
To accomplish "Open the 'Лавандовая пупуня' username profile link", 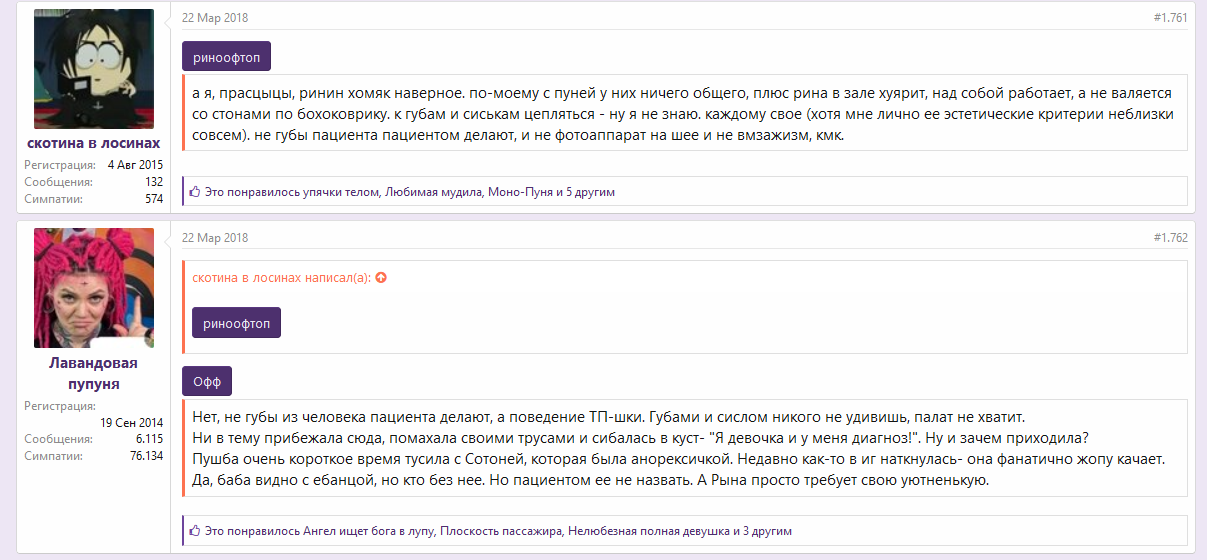I will tap(94, 373).
